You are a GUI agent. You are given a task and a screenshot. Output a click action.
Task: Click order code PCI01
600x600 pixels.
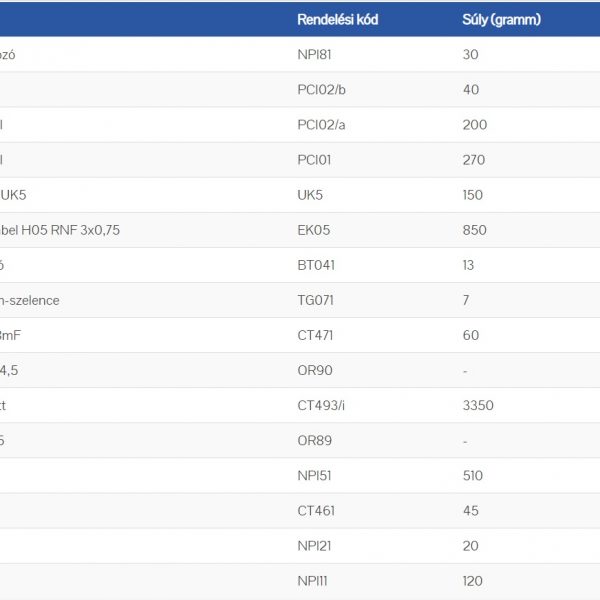pos(315,160)
